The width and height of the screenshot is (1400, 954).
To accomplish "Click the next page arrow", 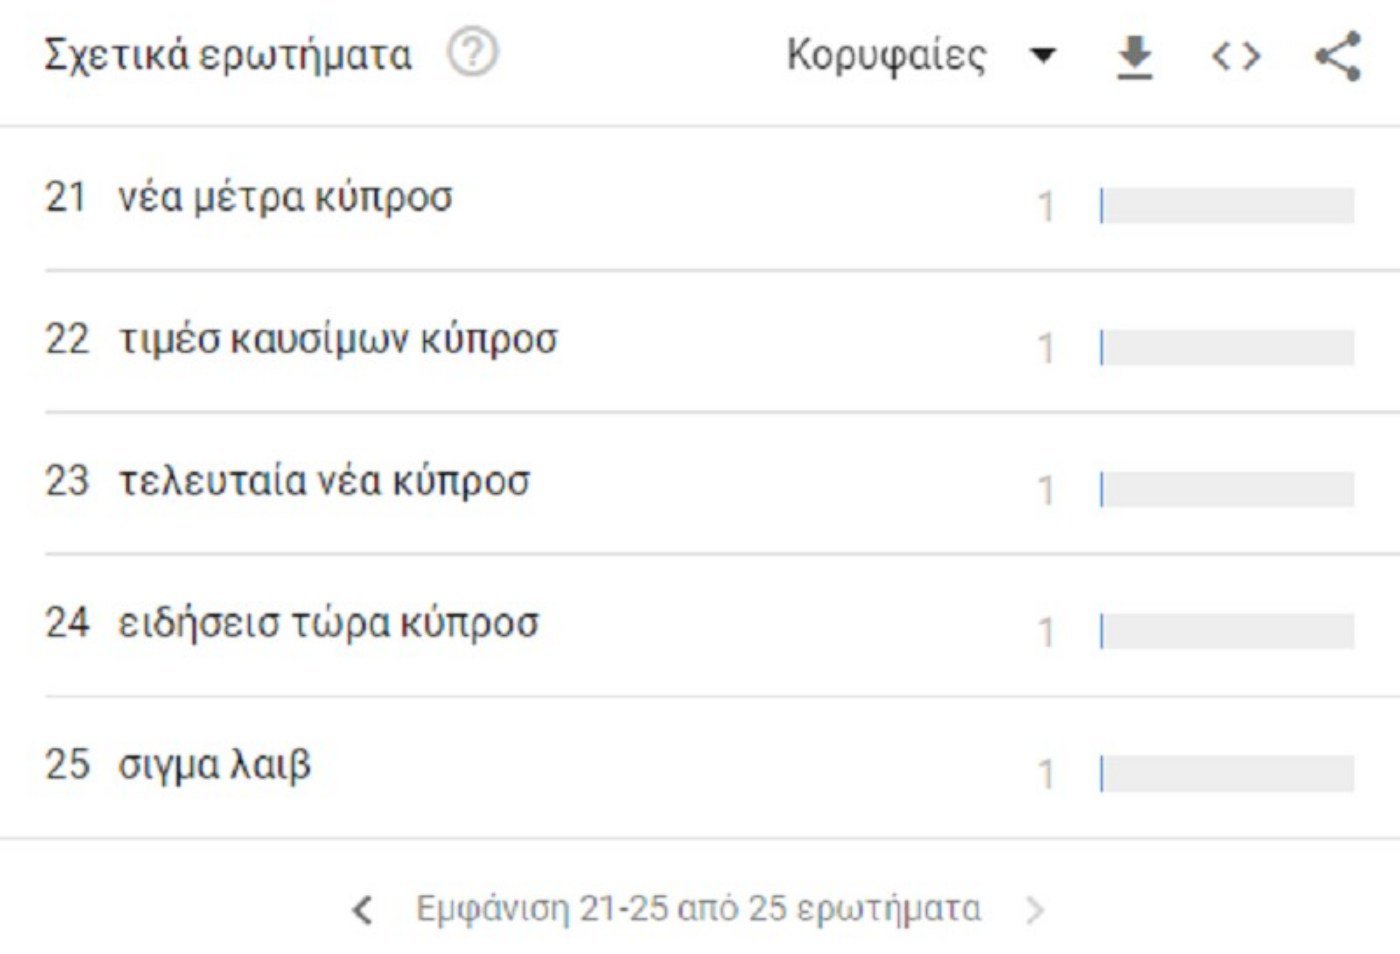I will 1035,910.
